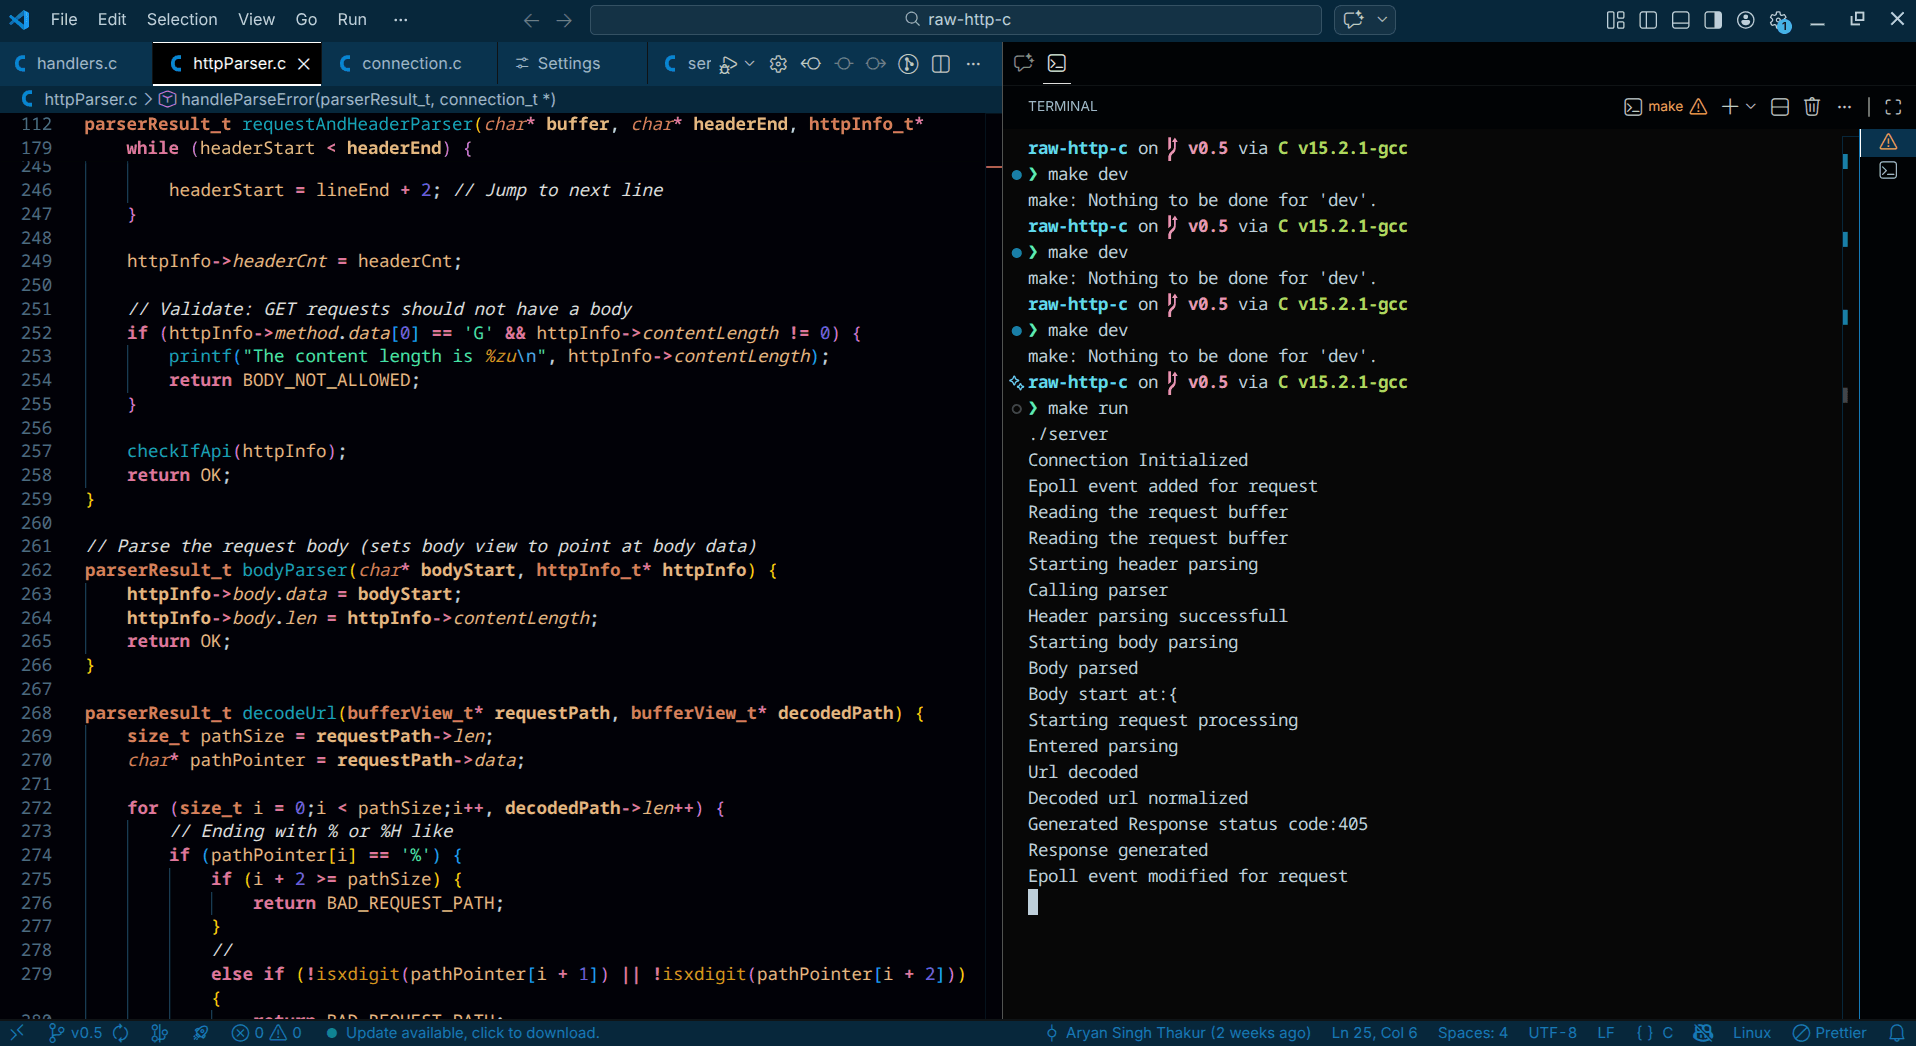Click the debug/run C file icon
This screenshot has height=1046, width=1916.
(729, 64)
